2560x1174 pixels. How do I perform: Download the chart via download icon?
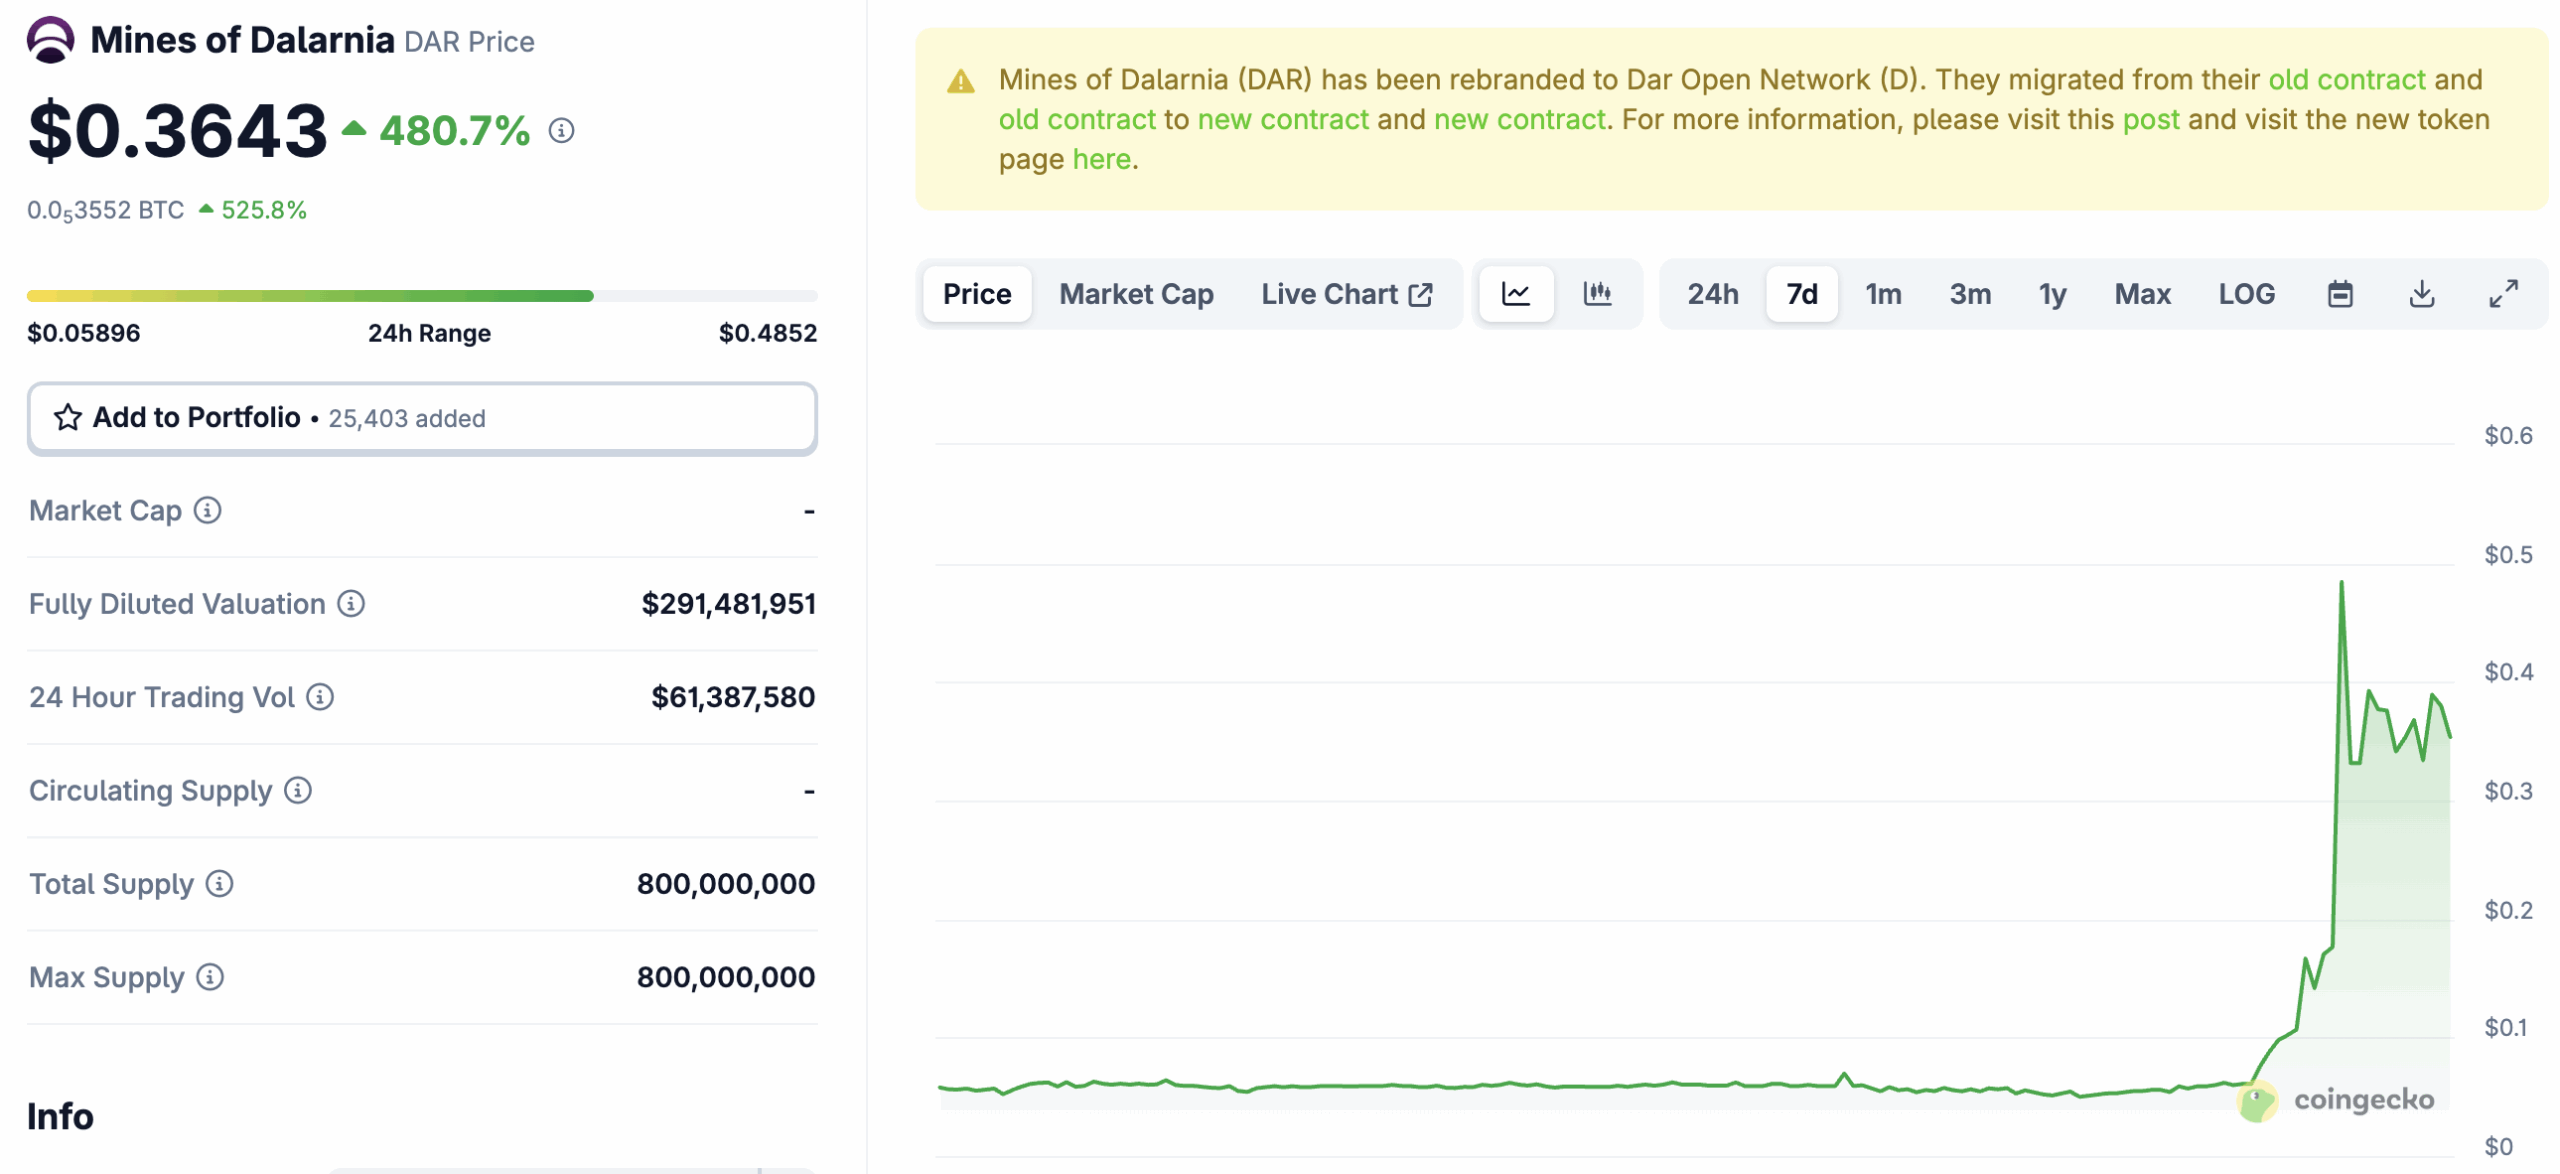[2423, 293]
